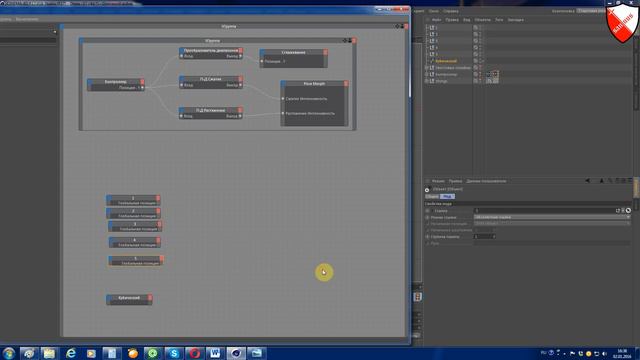Click the lock icon in Attribute Manager
Screen dimensions: 640x360
click(x=617, y=180)
